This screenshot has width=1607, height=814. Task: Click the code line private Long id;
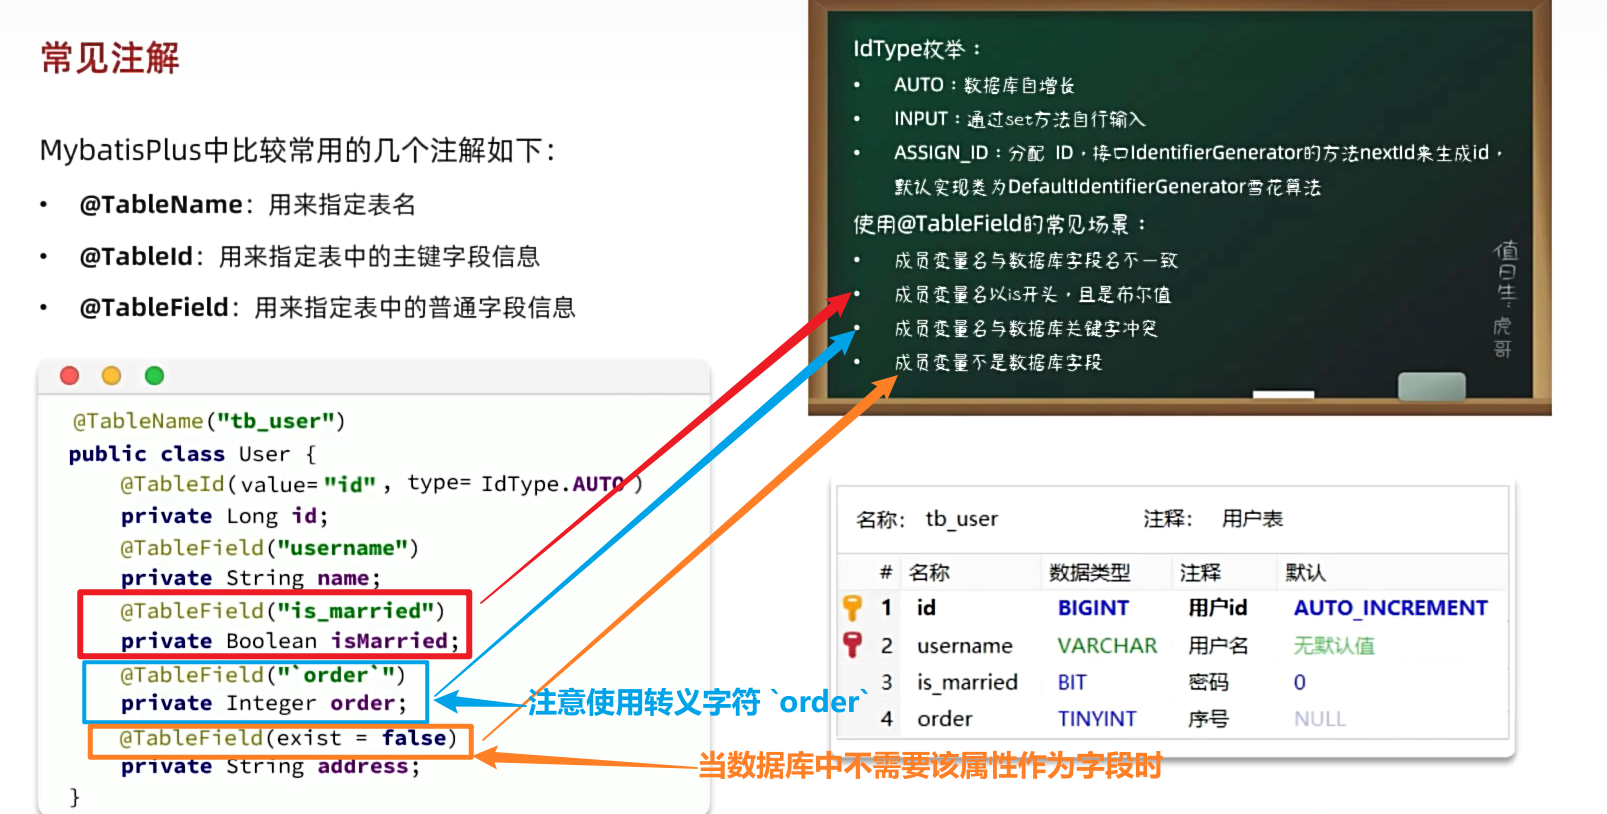click(x=224, y=516)
